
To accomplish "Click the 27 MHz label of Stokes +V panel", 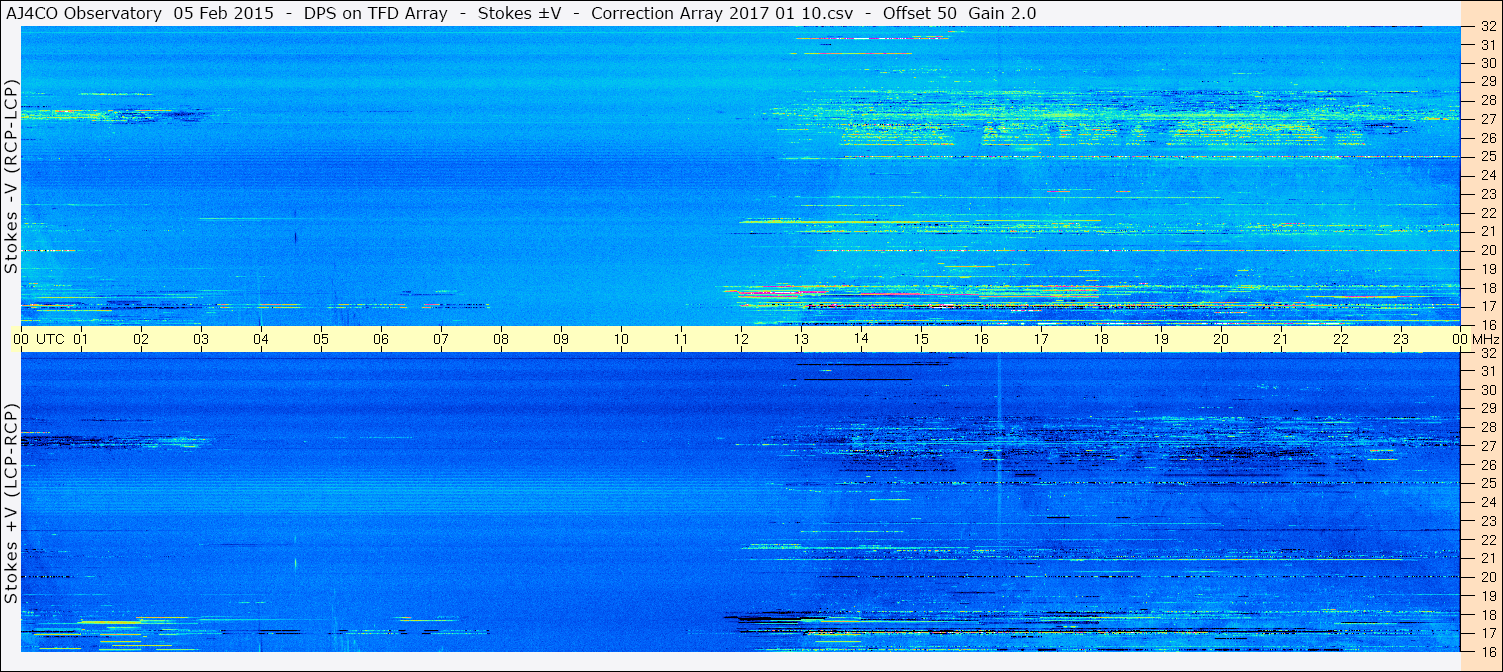I will click(x=1488, y=446).
